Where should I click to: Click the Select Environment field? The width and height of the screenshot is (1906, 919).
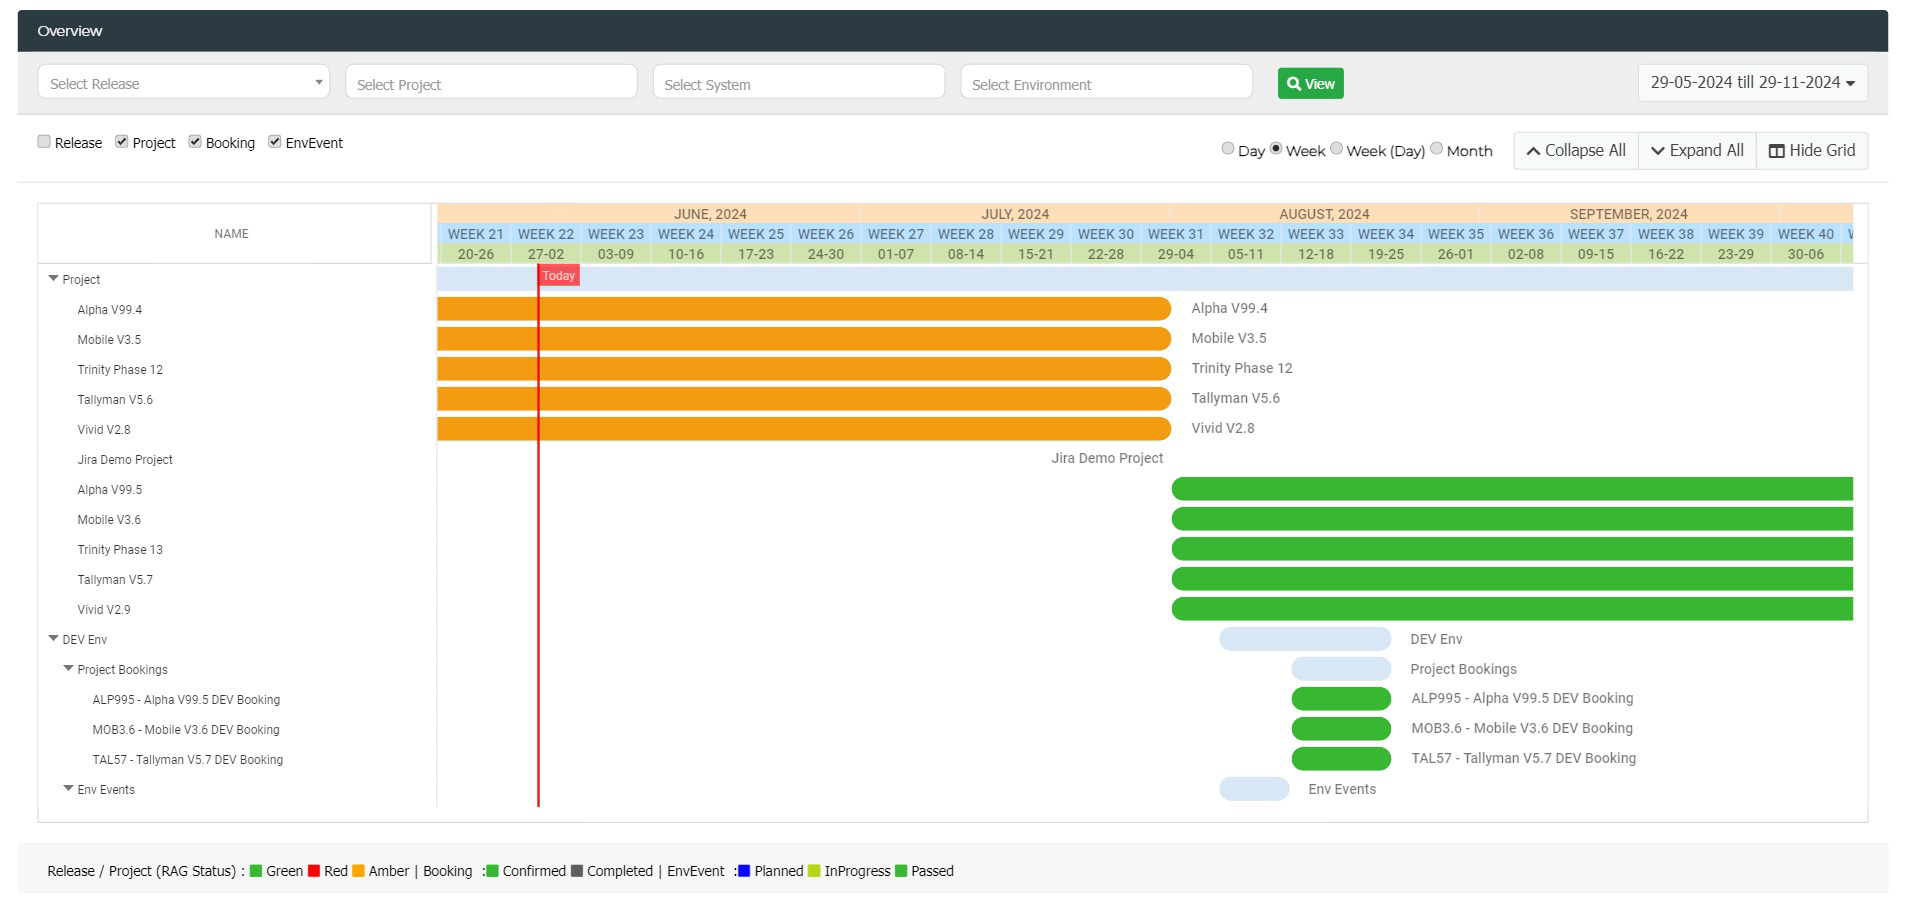pyautogui.click(x=1106, y=83)
